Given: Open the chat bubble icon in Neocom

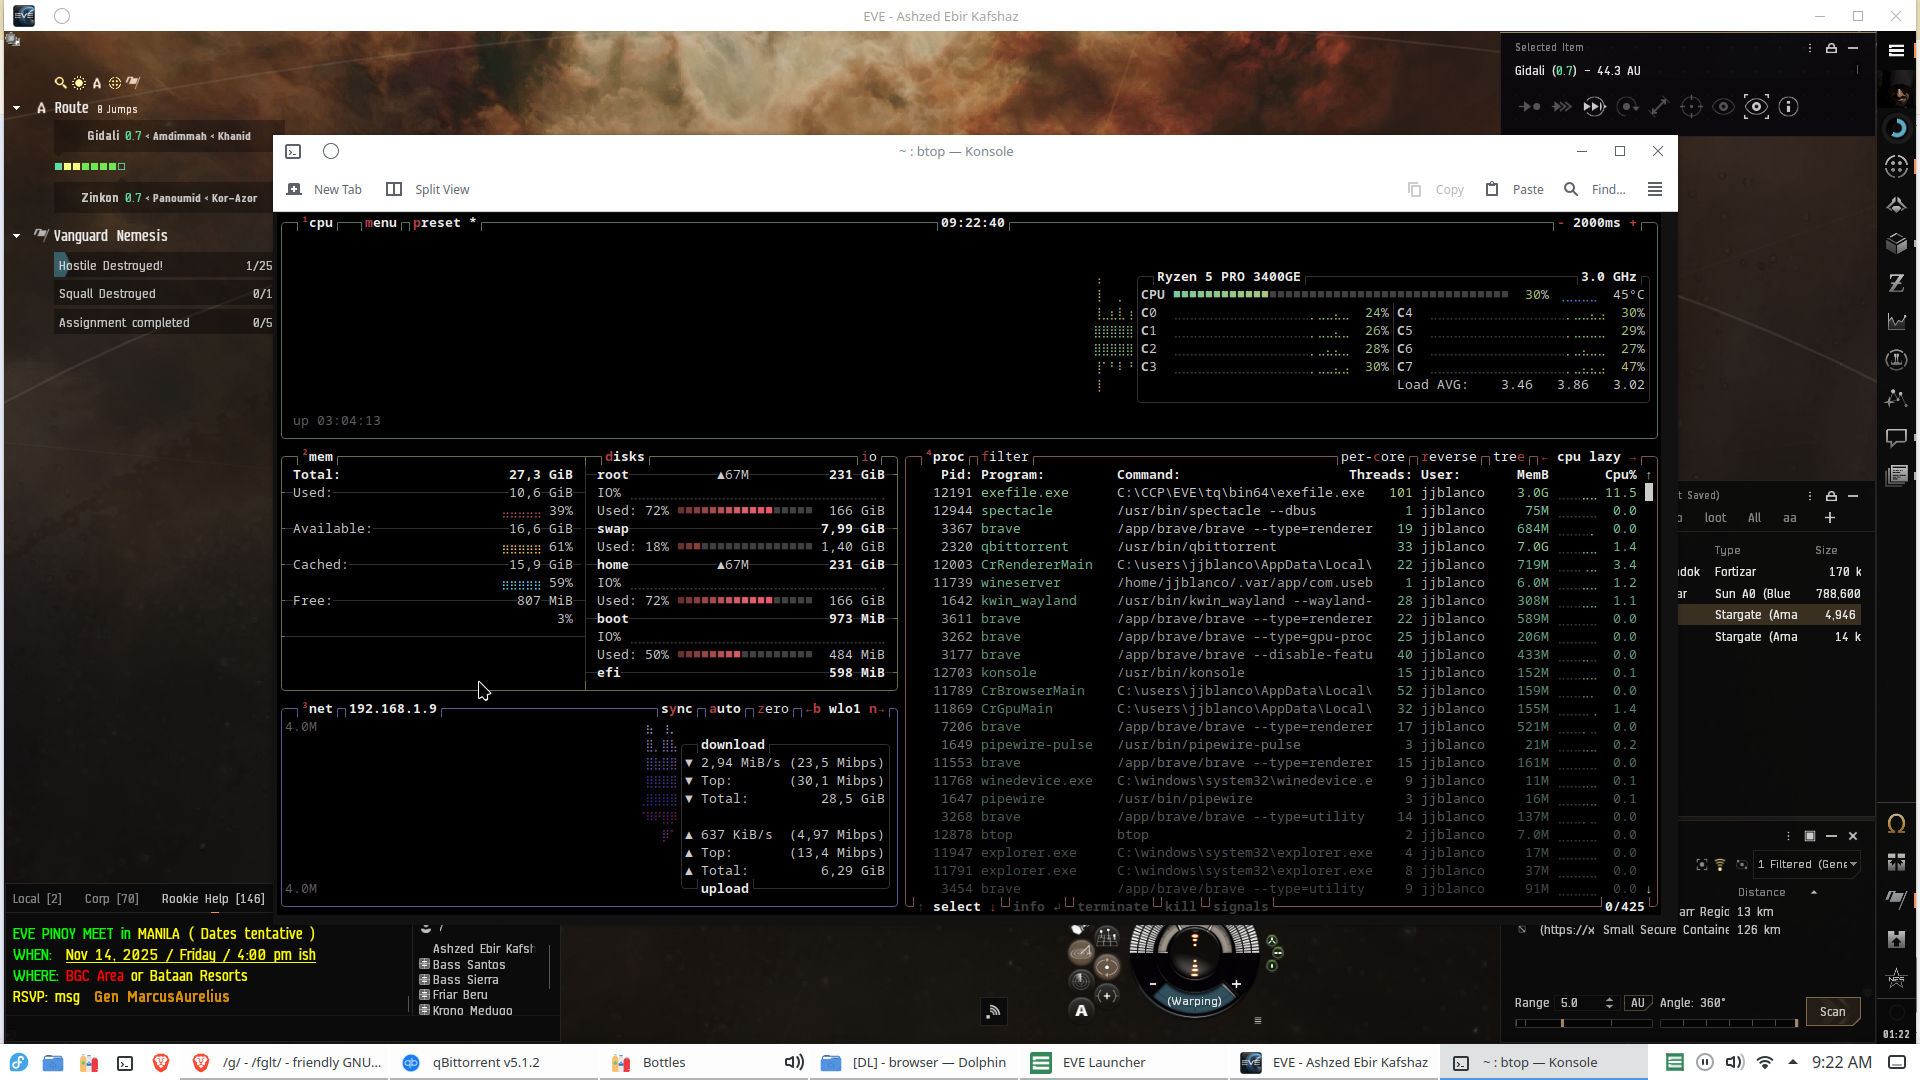Looking at the screenshot, I should click(1896, 438).
